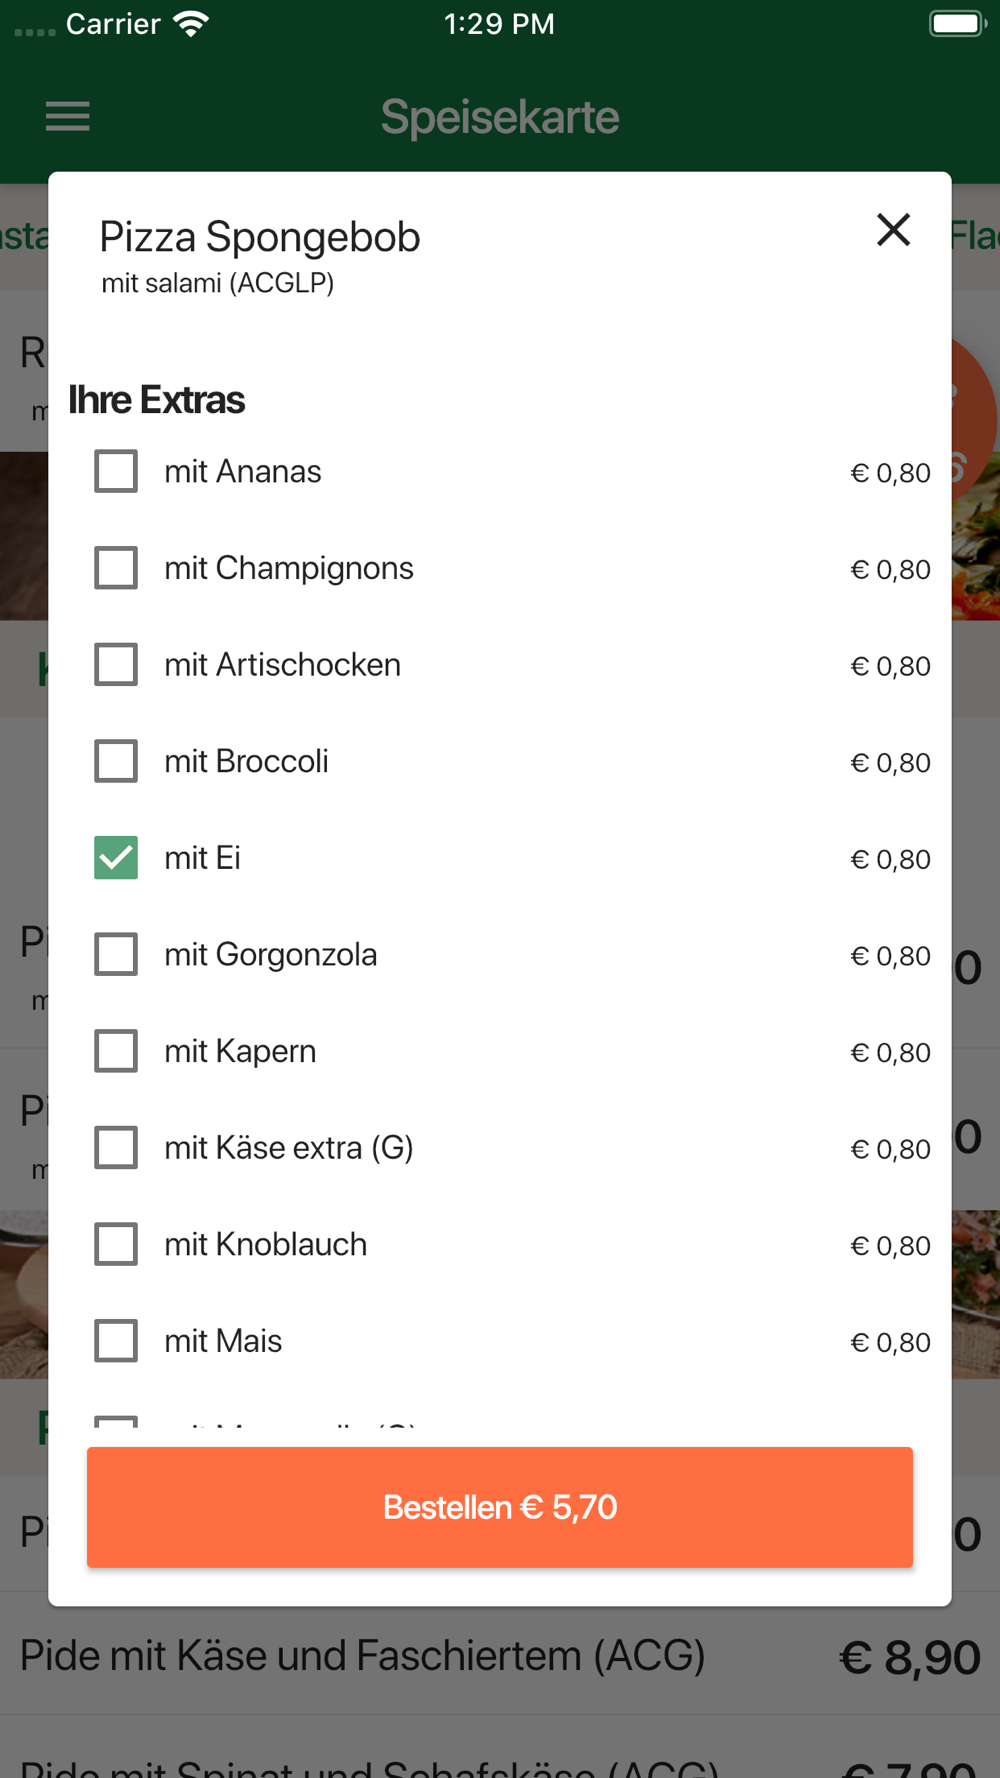
Task: Tap the Speisekarte header title
Action: 500,117
